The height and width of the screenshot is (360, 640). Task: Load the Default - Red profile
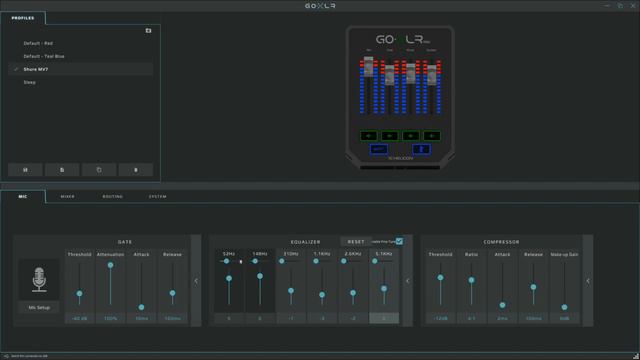tap(81, 43)
